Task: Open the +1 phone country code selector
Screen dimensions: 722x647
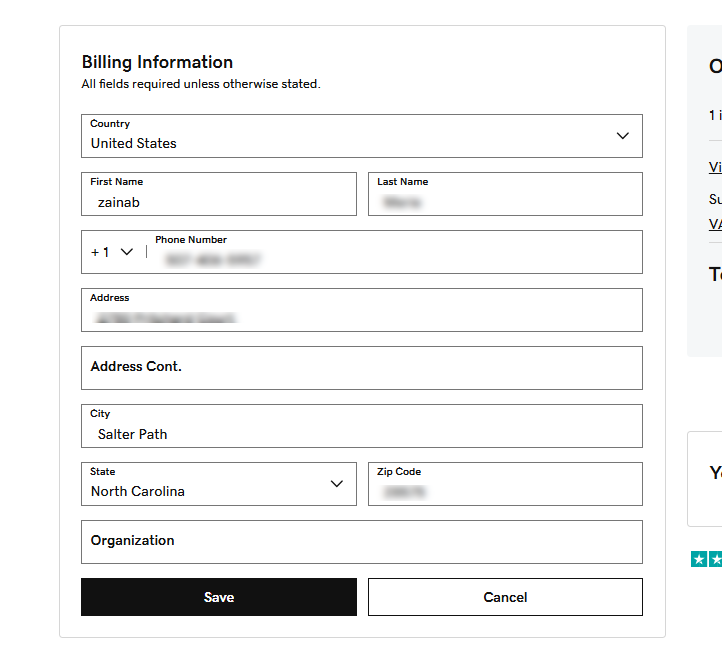Action: [x=111, y=252]
